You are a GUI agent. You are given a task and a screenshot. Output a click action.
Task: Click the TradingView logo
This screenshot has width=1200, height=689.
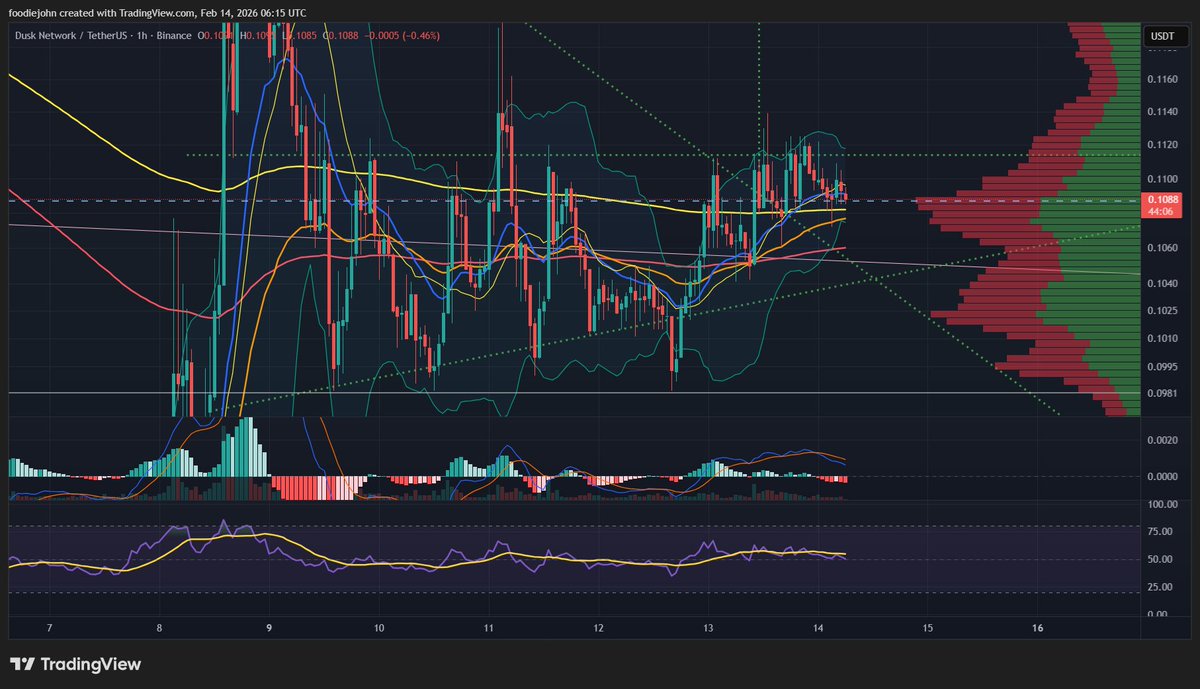coord(75,664)
